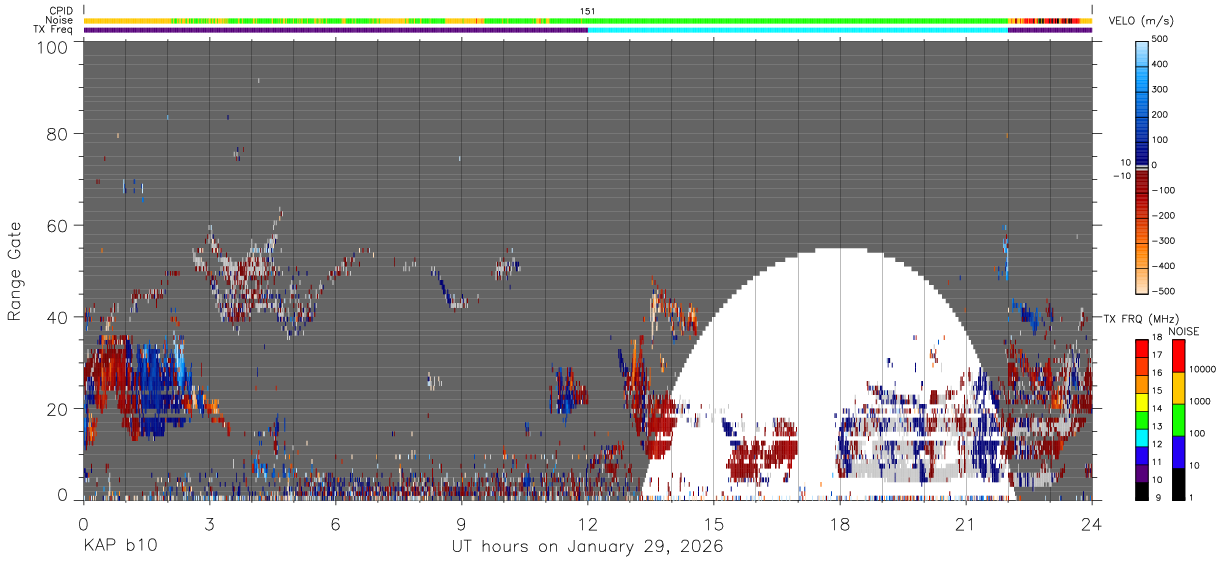Click the NOISE legend title

1183,330
